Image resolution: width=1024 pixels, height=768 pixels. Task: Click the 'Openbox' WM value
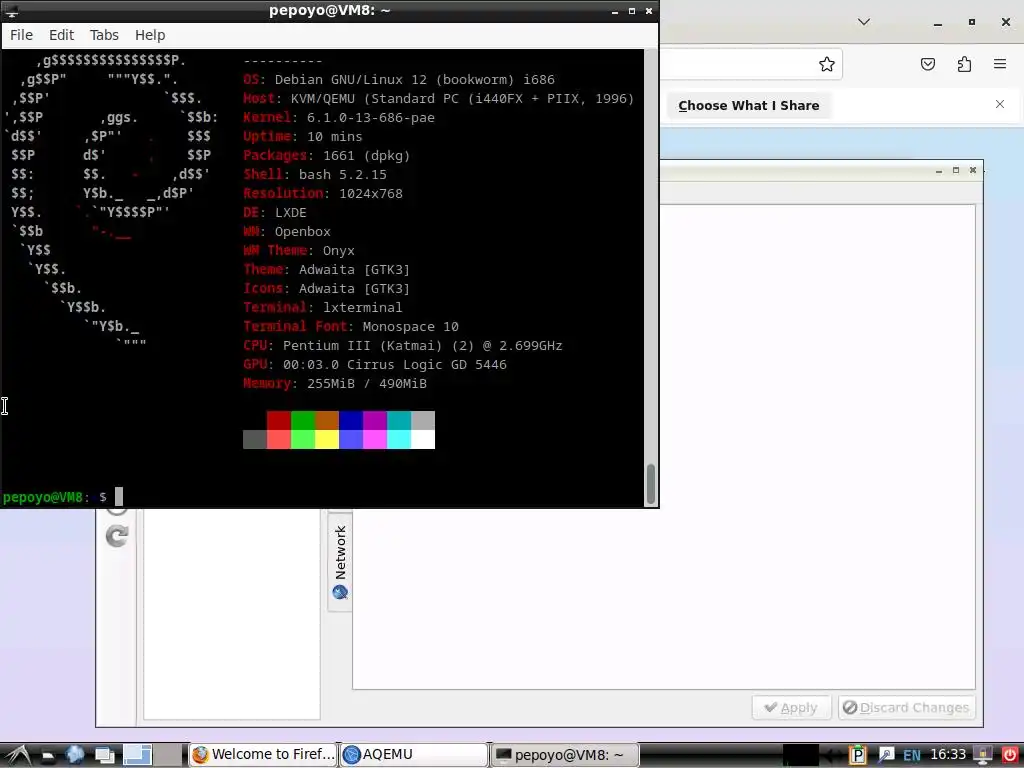tap(302, 232)
